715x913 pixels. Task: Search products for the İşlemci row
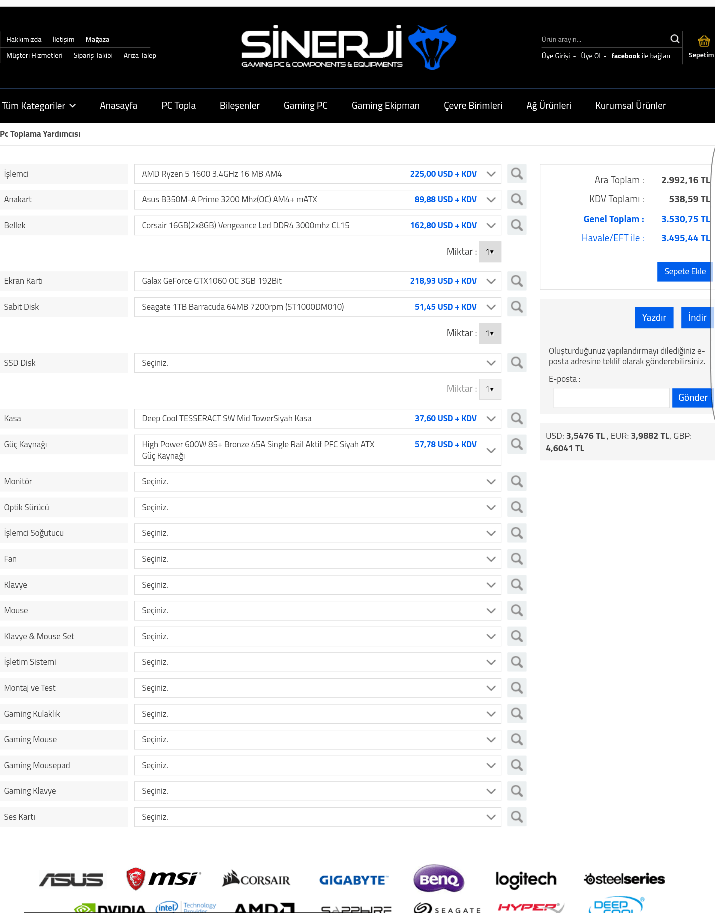click(x=516, y=174)
